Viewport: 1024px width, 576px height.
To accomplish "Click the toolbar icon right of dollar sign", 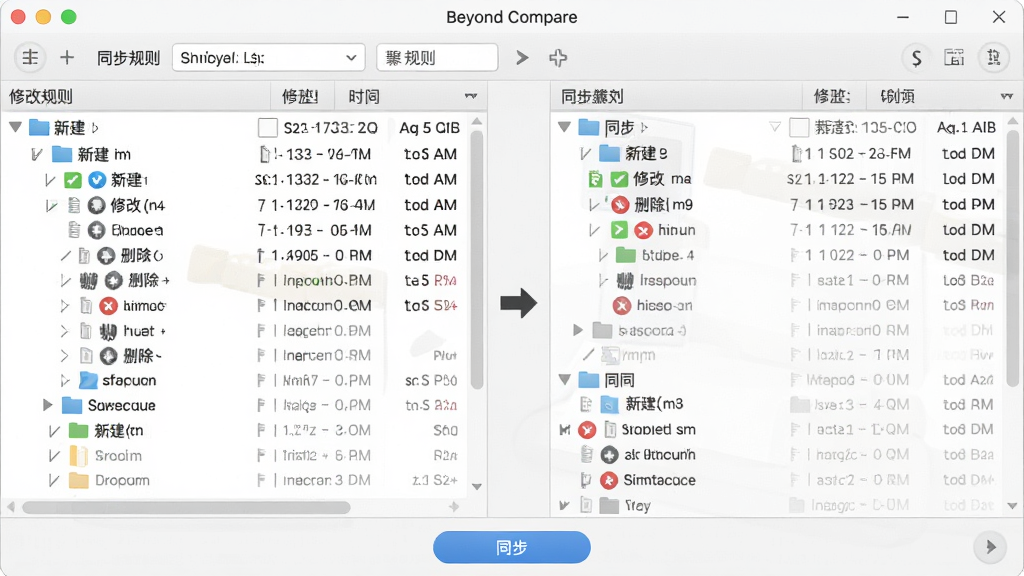I will point(954,57).
